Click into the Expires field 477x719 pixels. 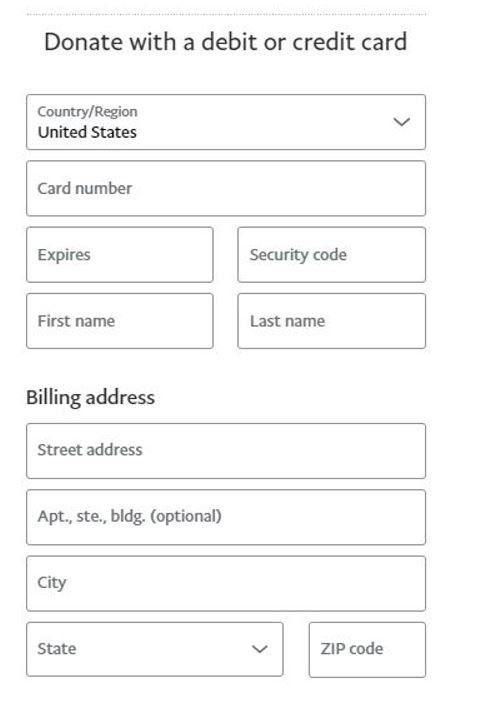point(120,254)
